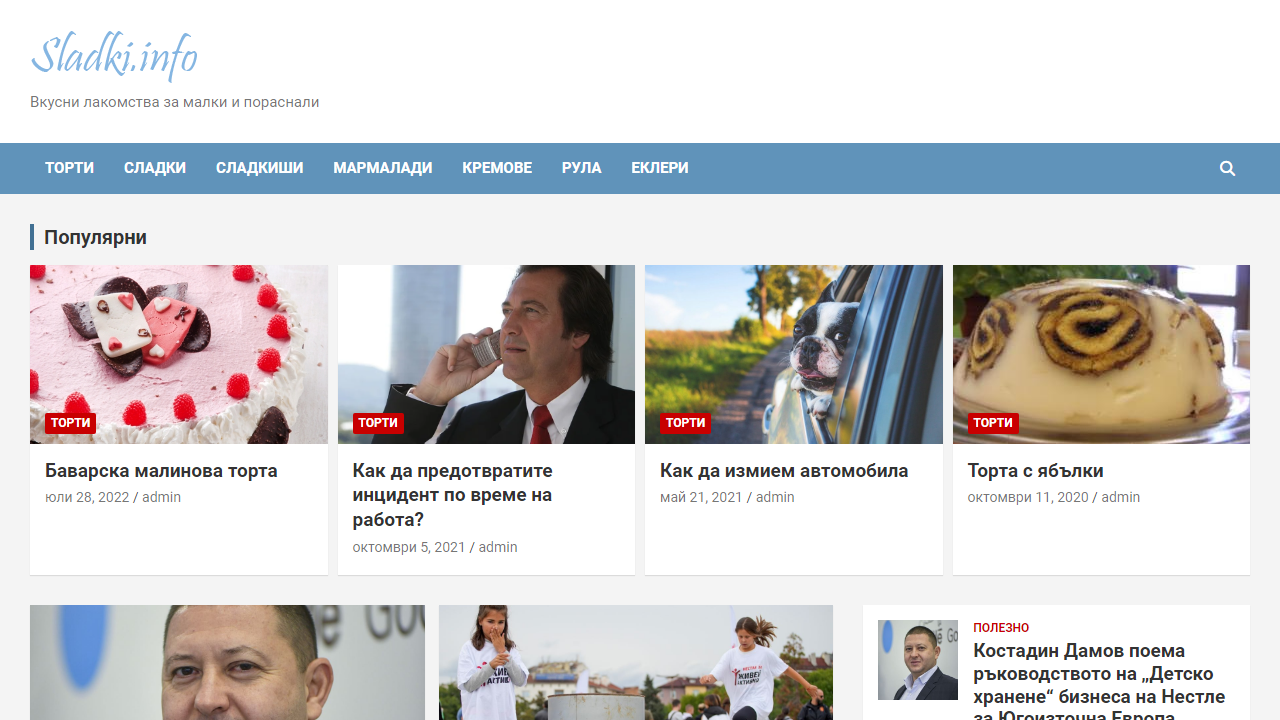Screen dimensions: 1280x720
Task: Select СЛАДКИШИ in the navigation bar
Action: [259, 168]
